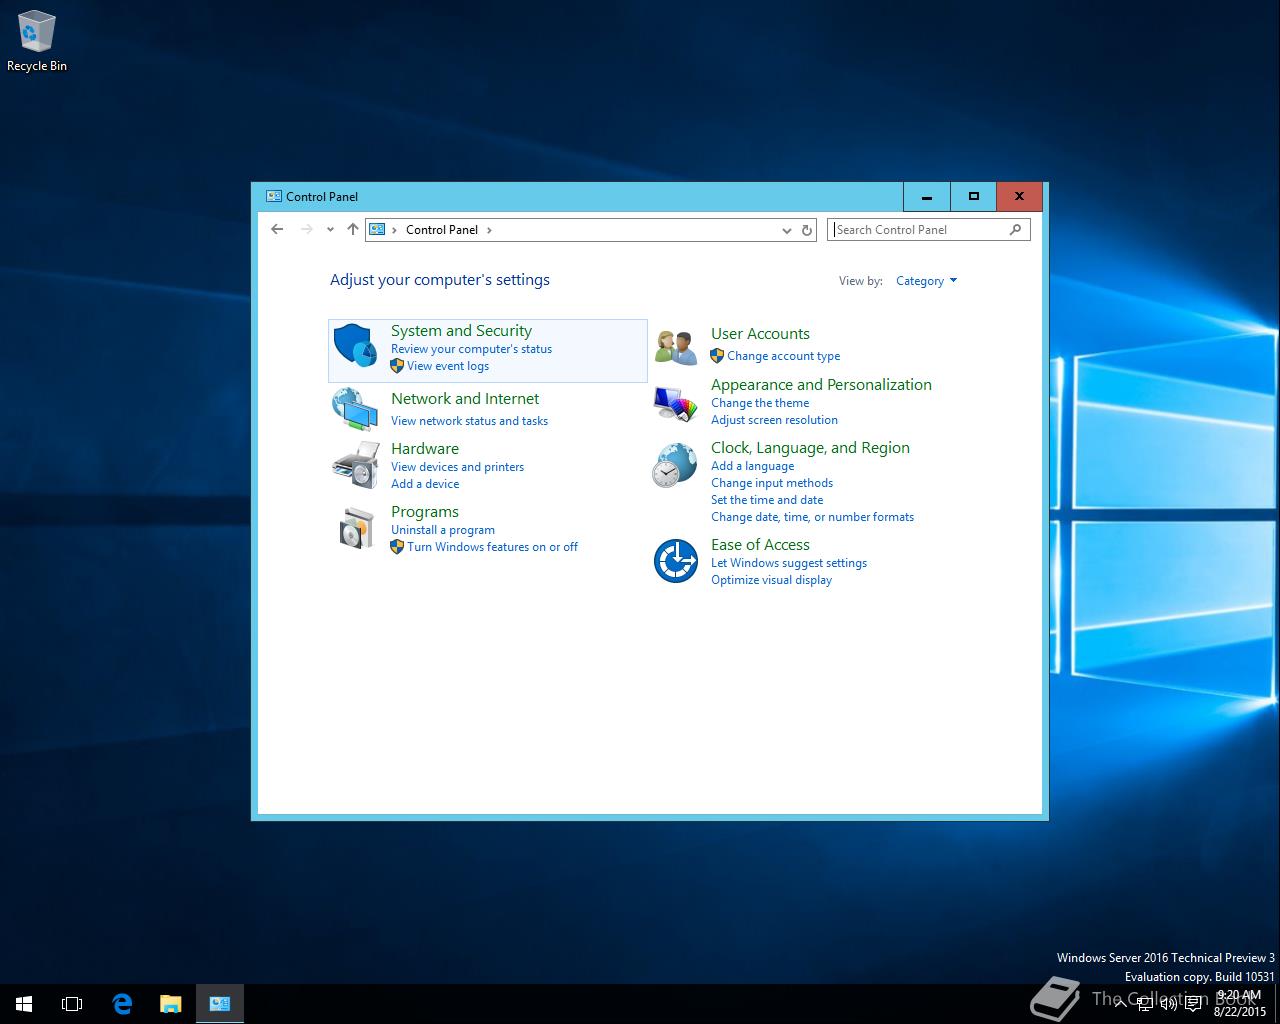
Task: Click the Control Panel breadcrumb chevron
Action: [x=489, y=230]
